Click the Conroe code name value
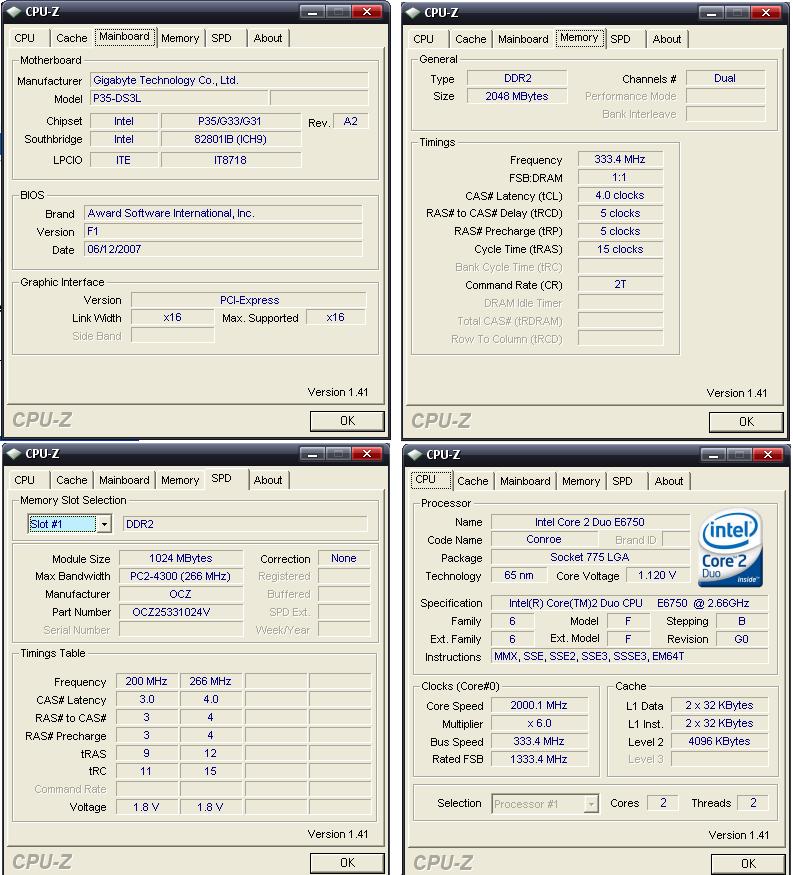The image size is (793, 875). click(x=544, y=539)
